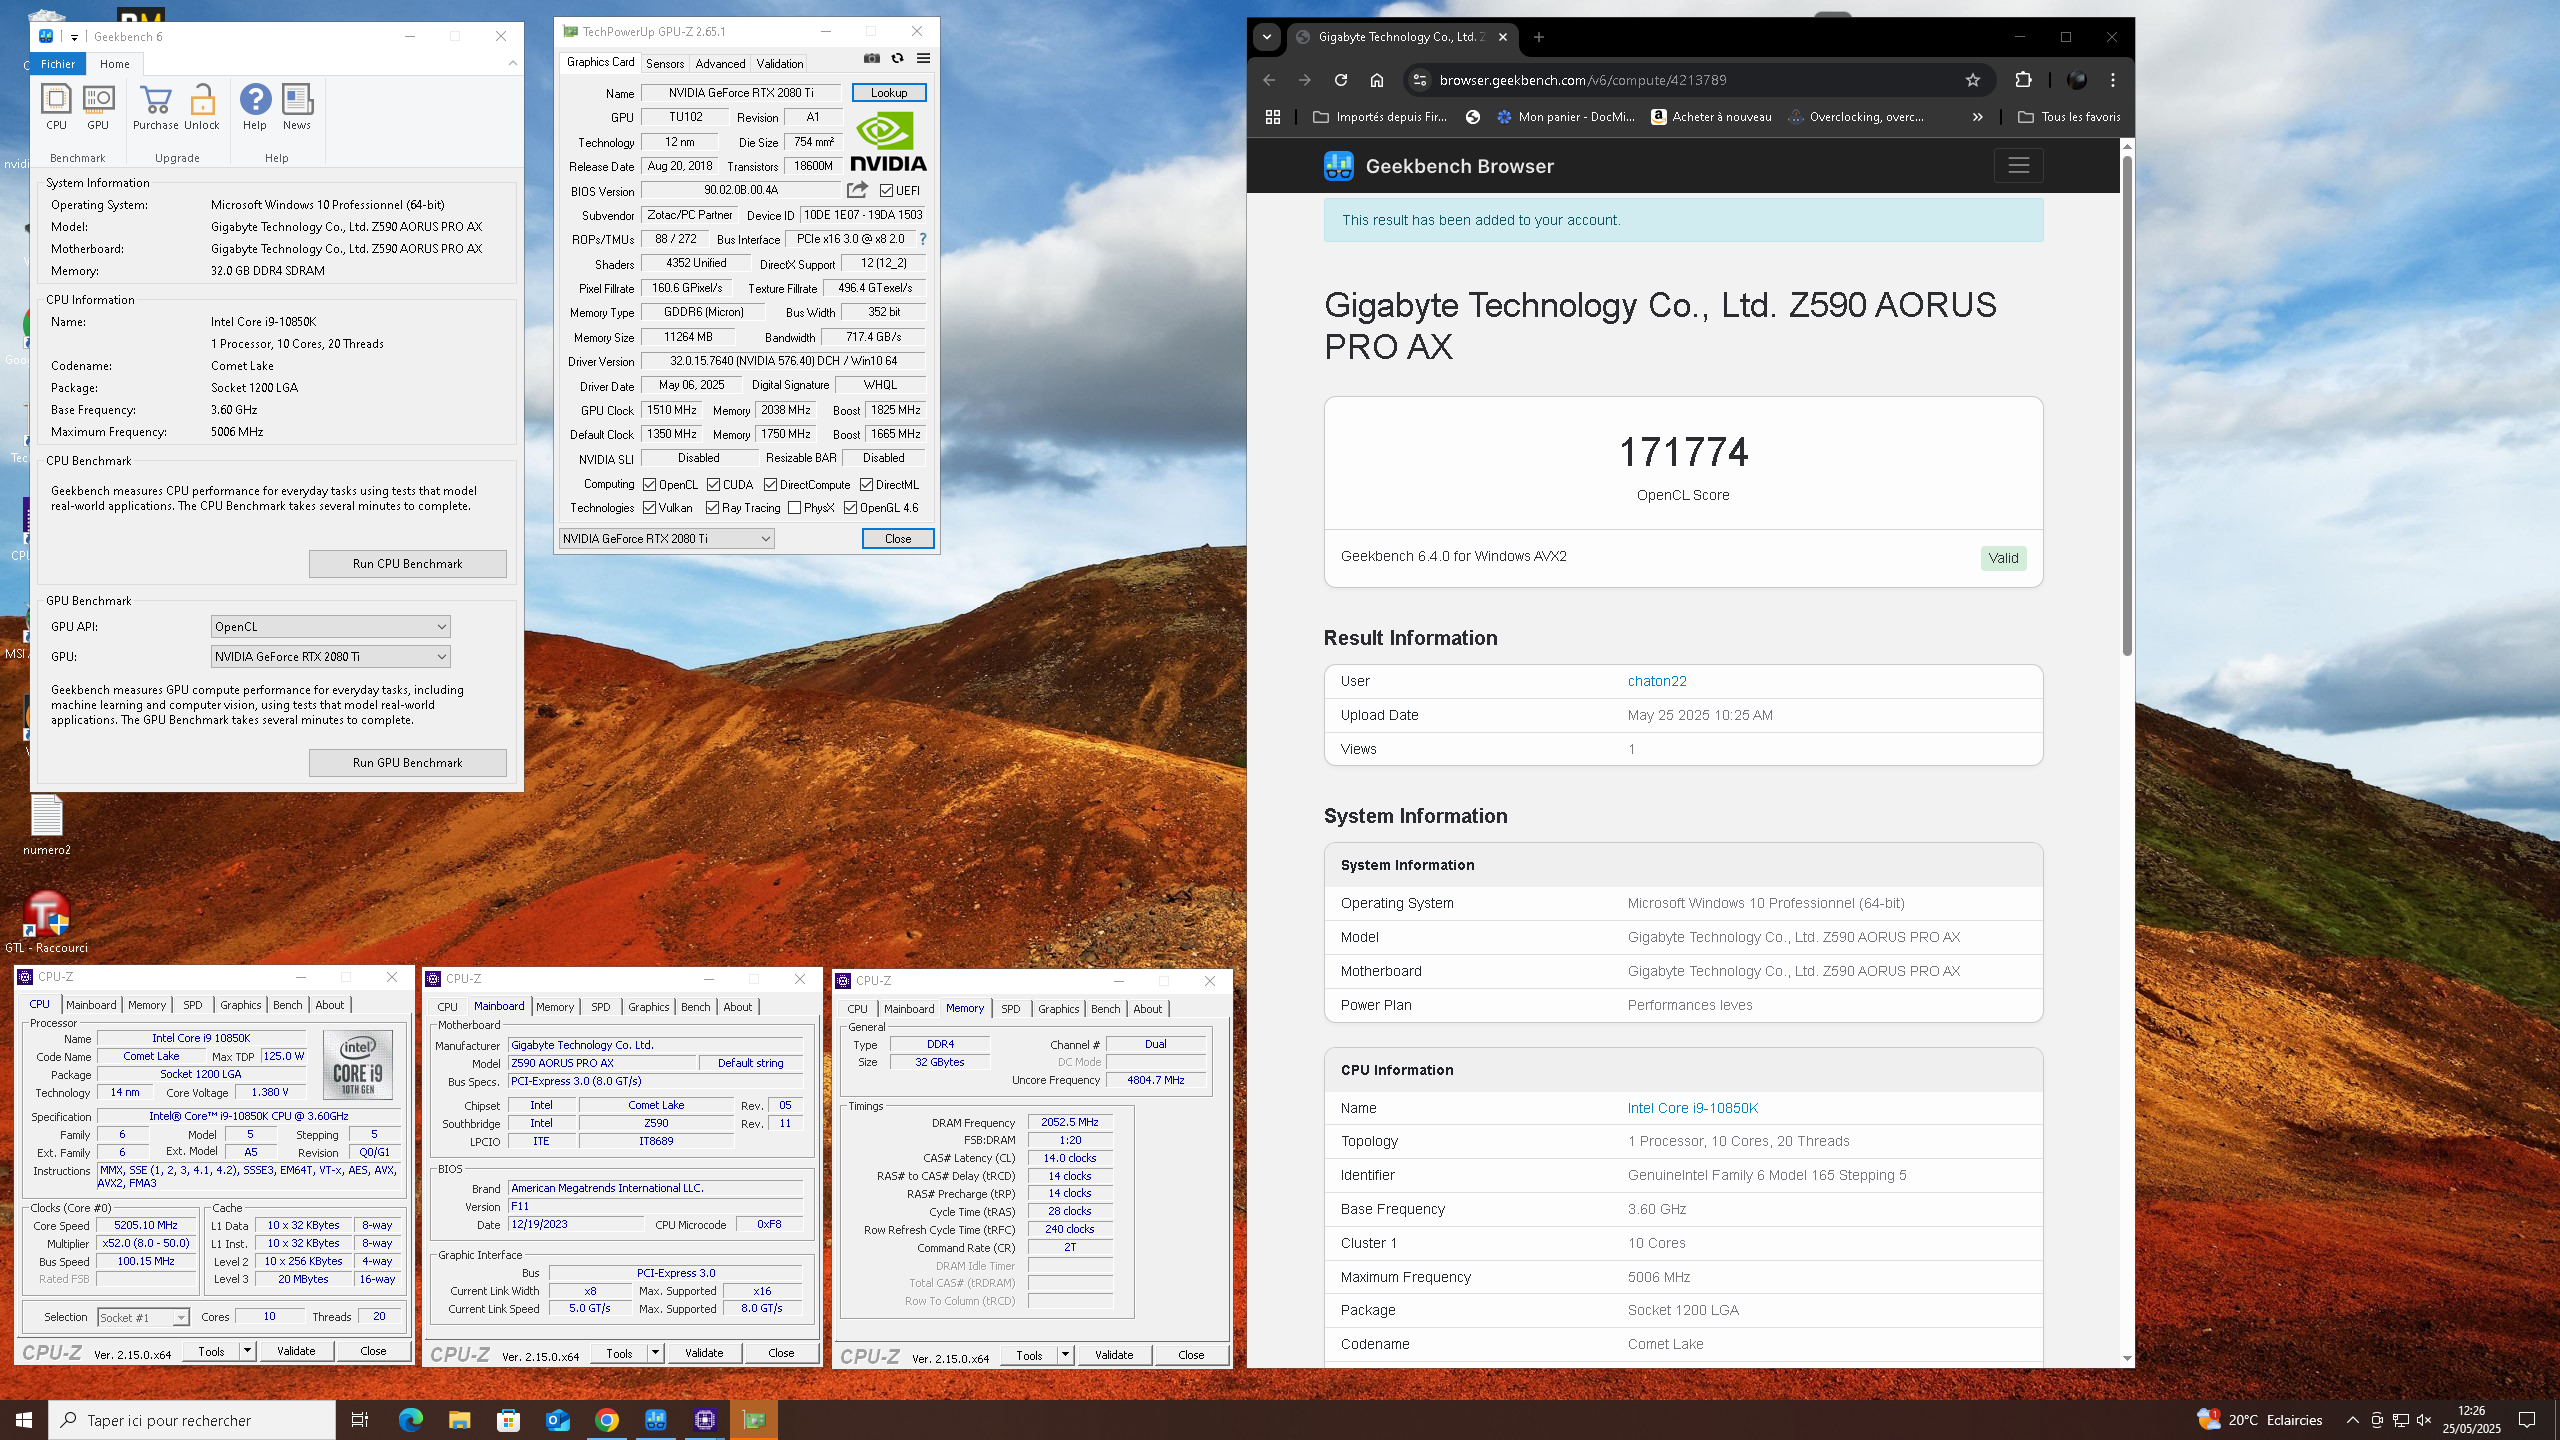Open GPU-Z graphics card selector dropdown

667,539
